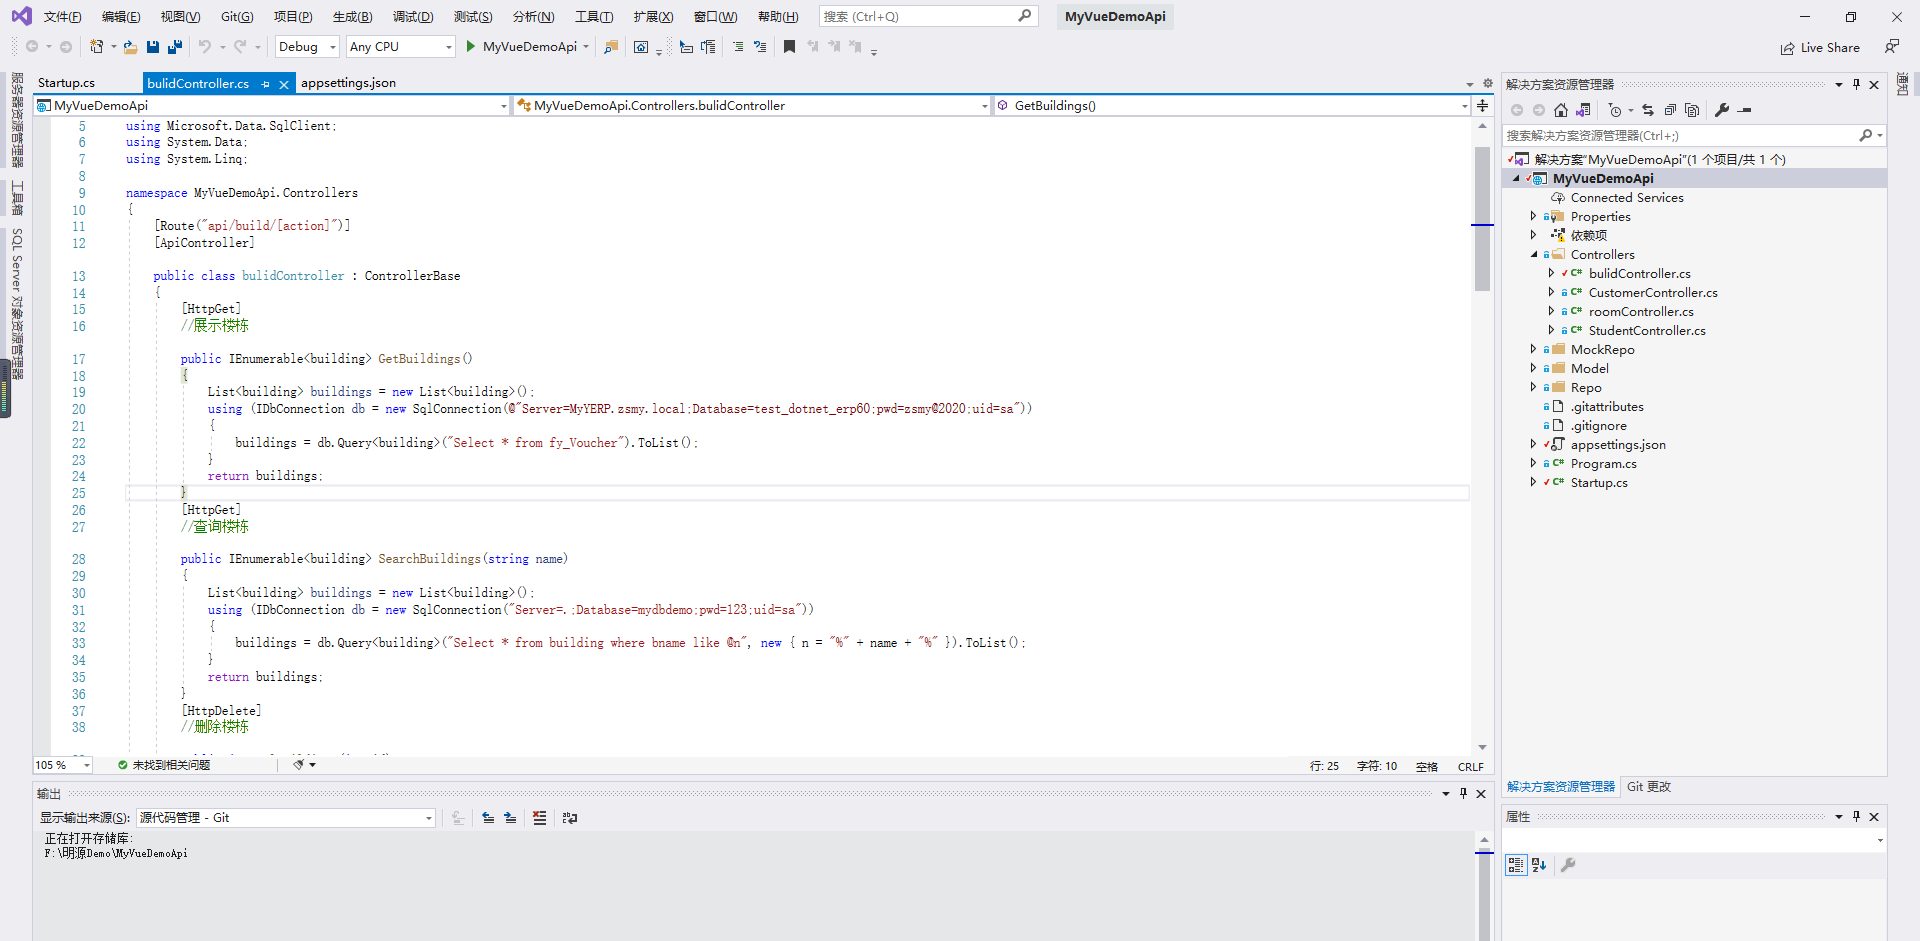Click the split editor window button
1920x941 pixels.
click(x=1482, y=105)
